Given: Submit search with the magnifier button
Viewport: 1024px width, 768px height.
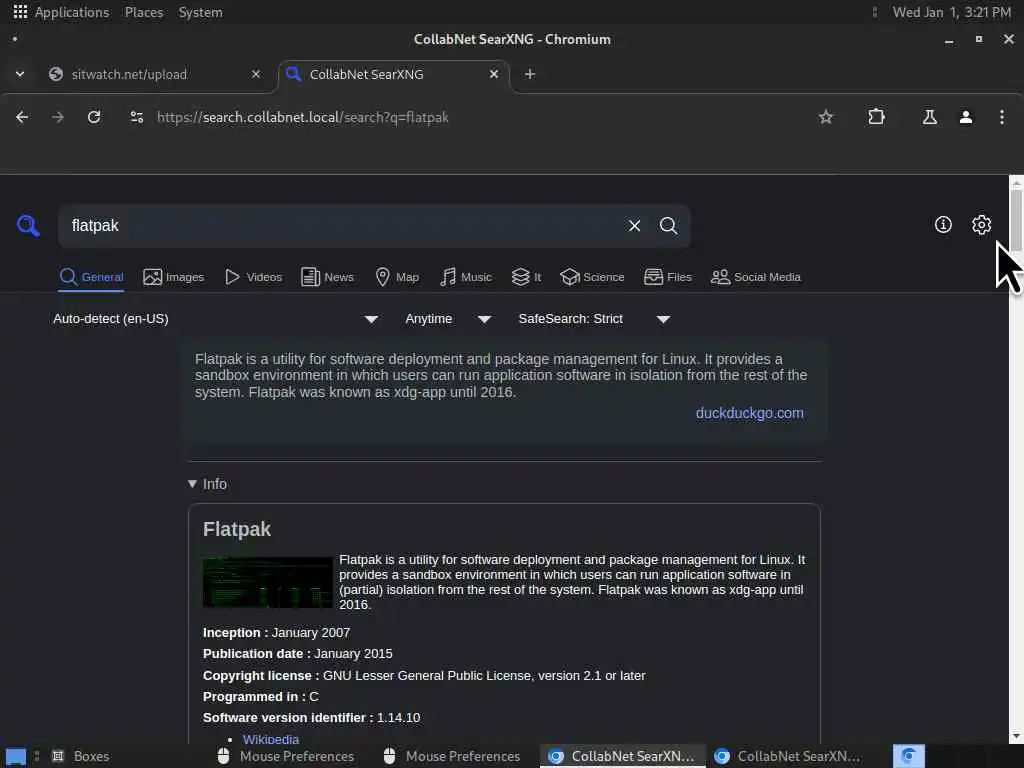Looking at the screenshot, I should point(668,225).
